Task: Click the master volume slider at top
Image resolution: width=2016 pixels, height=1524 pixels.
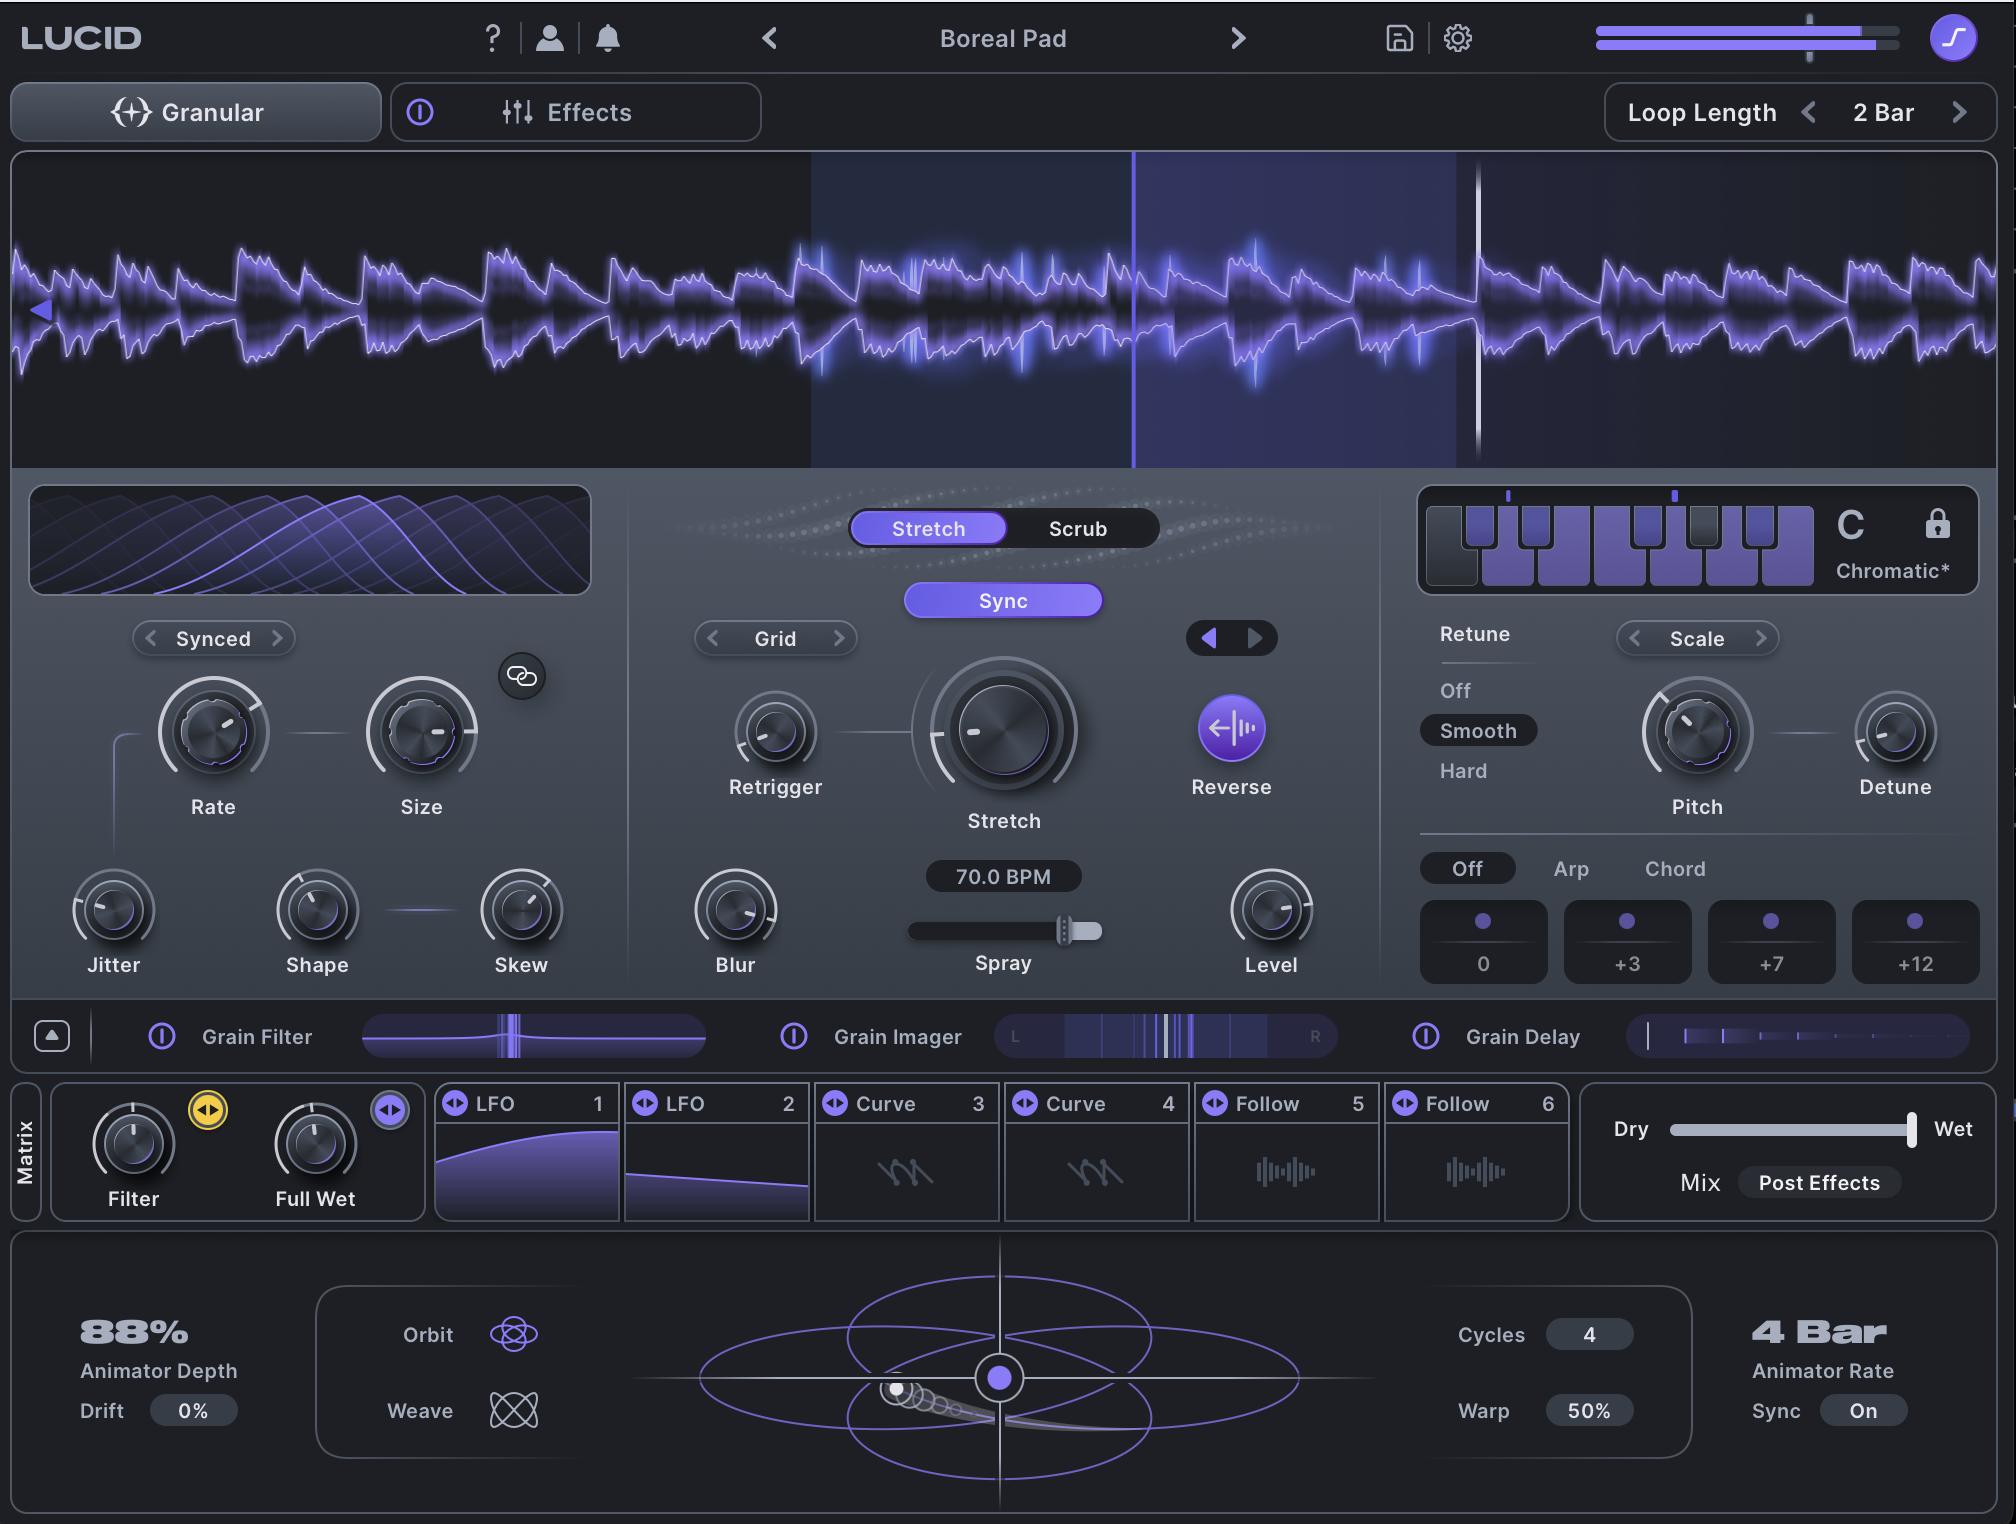Action: click(x=1747, y=38)
